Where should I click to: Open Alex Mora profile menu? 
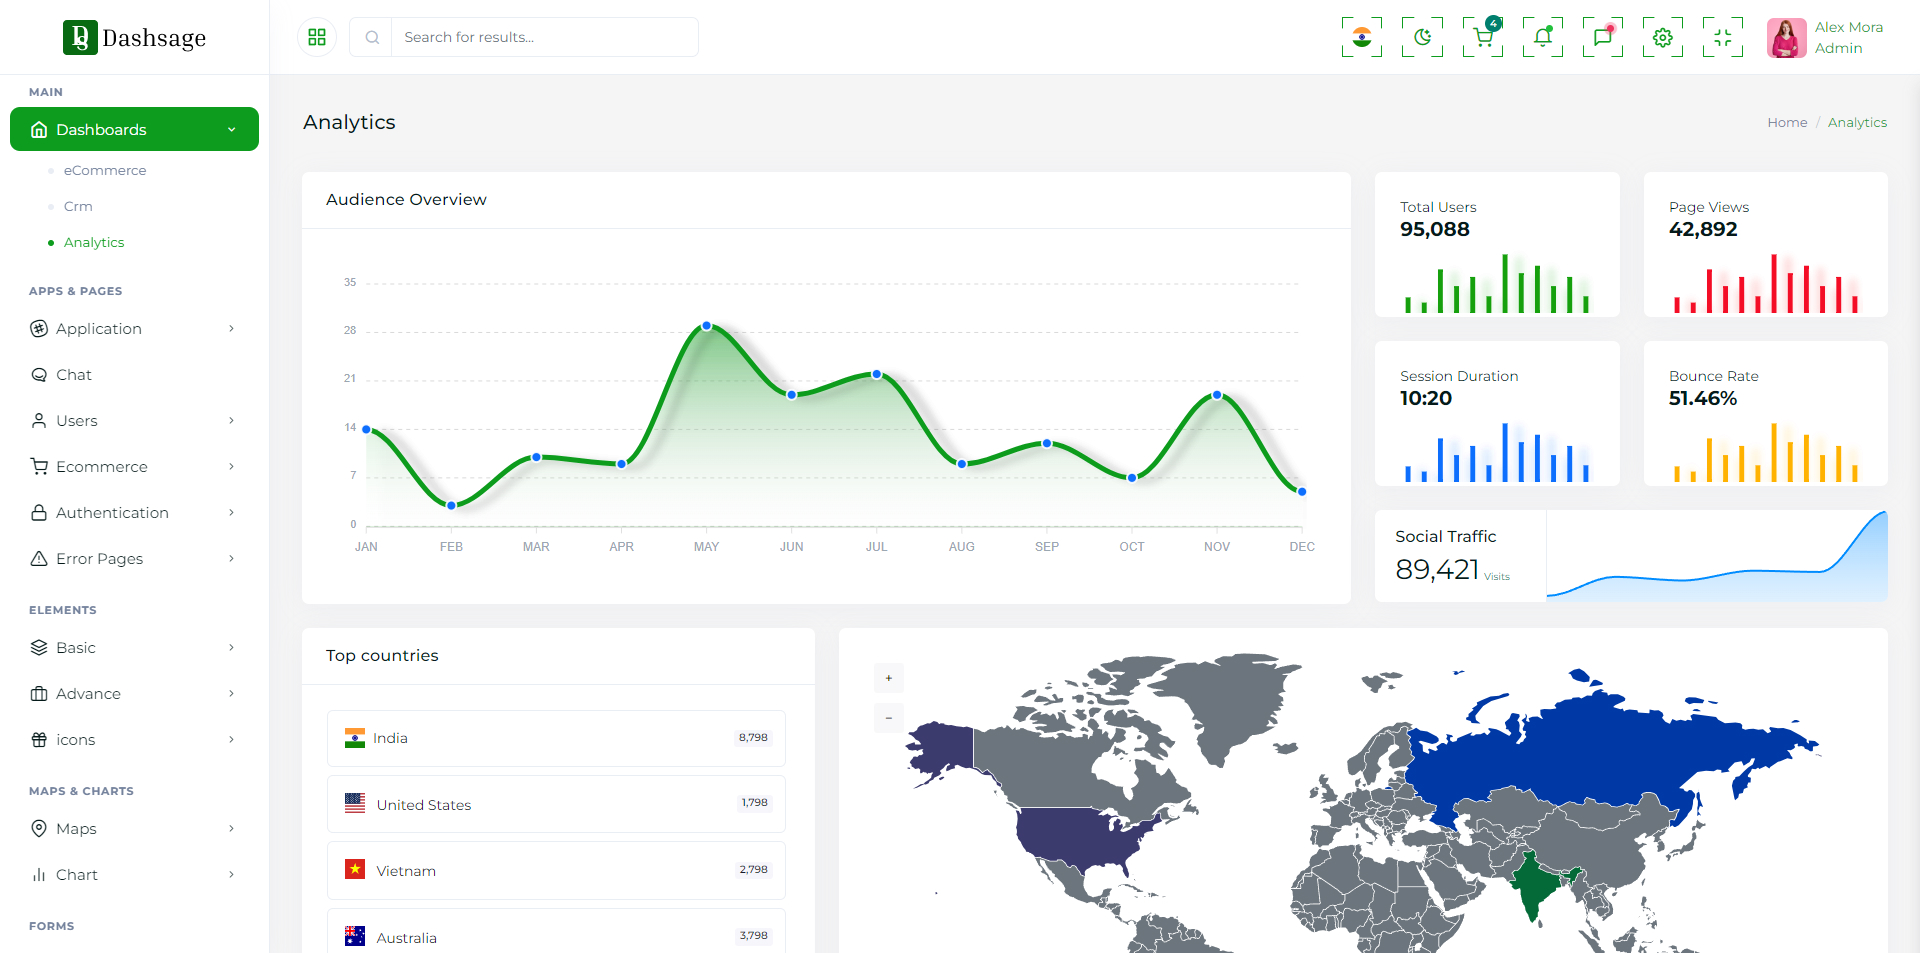tap(1825, 38)
